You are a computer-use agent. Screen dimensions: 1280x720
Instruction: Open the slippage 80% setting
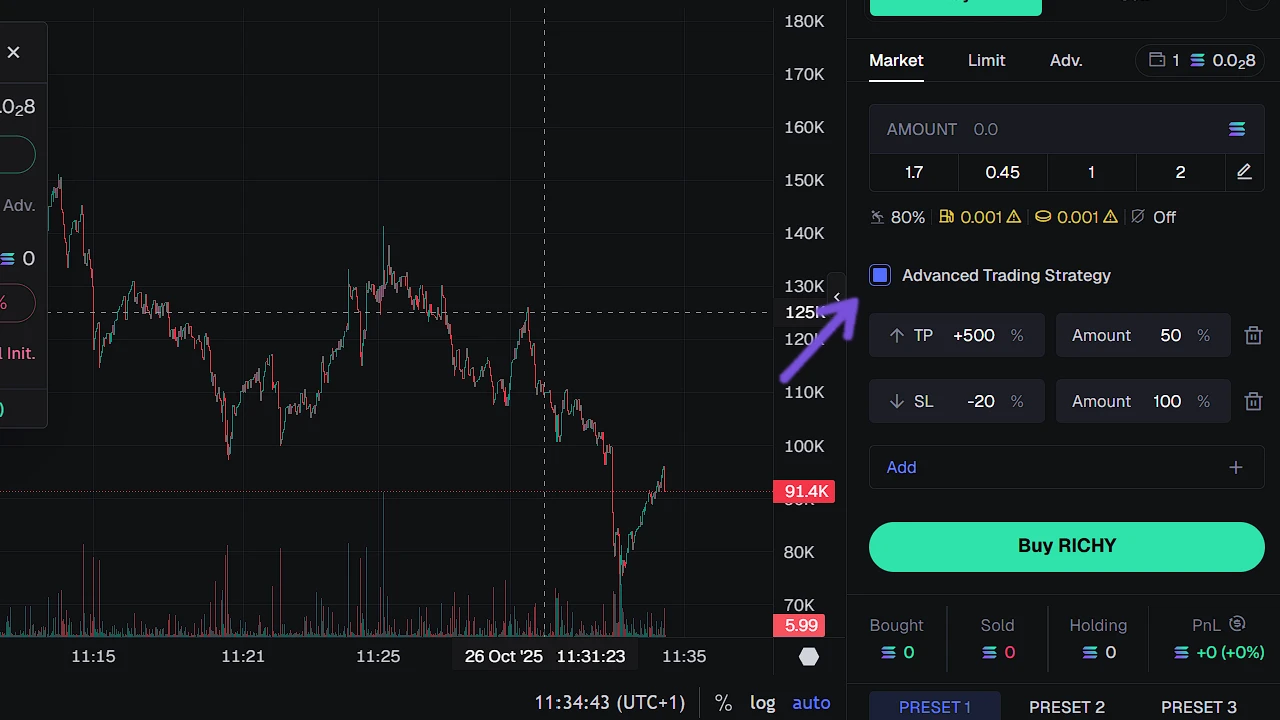pos(897,217)
